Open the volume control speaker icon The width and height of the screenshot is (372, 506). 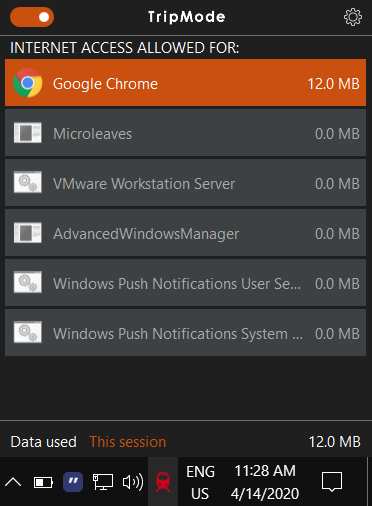point(133,482)
